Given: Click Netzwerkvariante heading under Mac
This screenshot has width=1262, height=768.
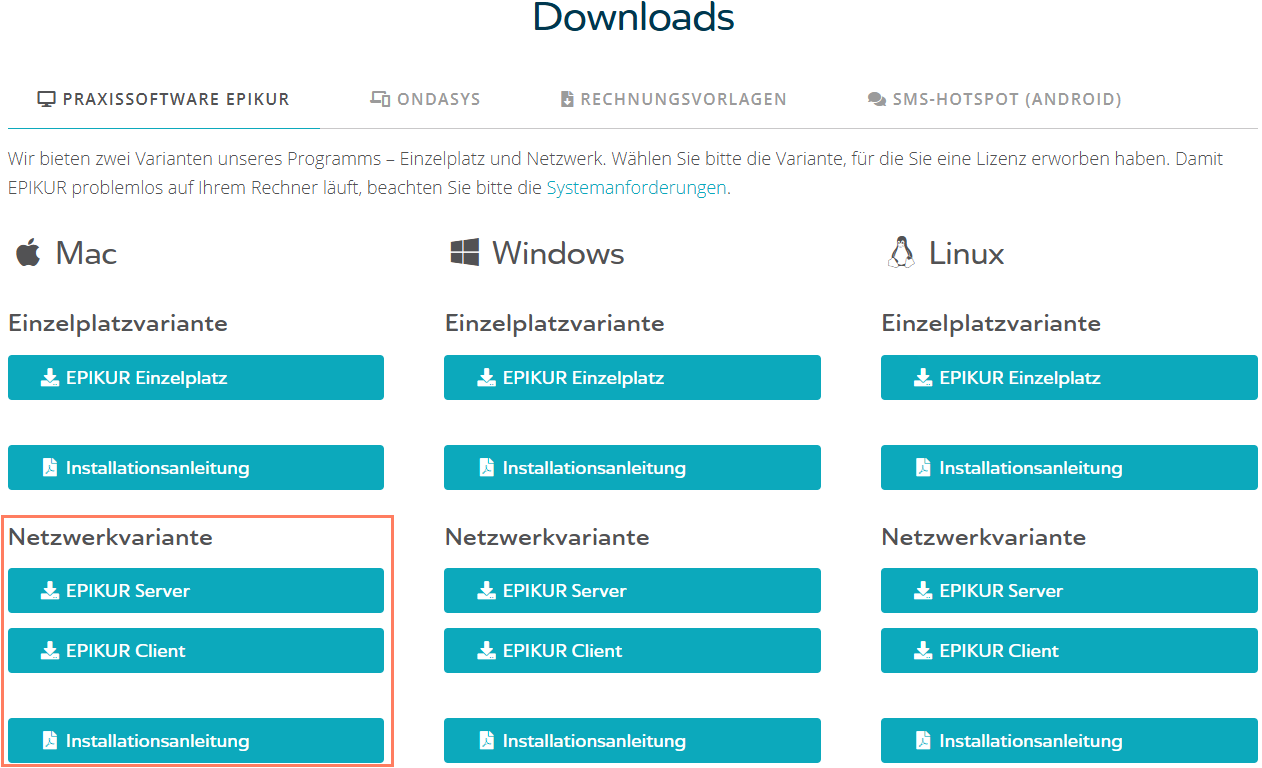Looking at the screenshot, I should point(110,537).
